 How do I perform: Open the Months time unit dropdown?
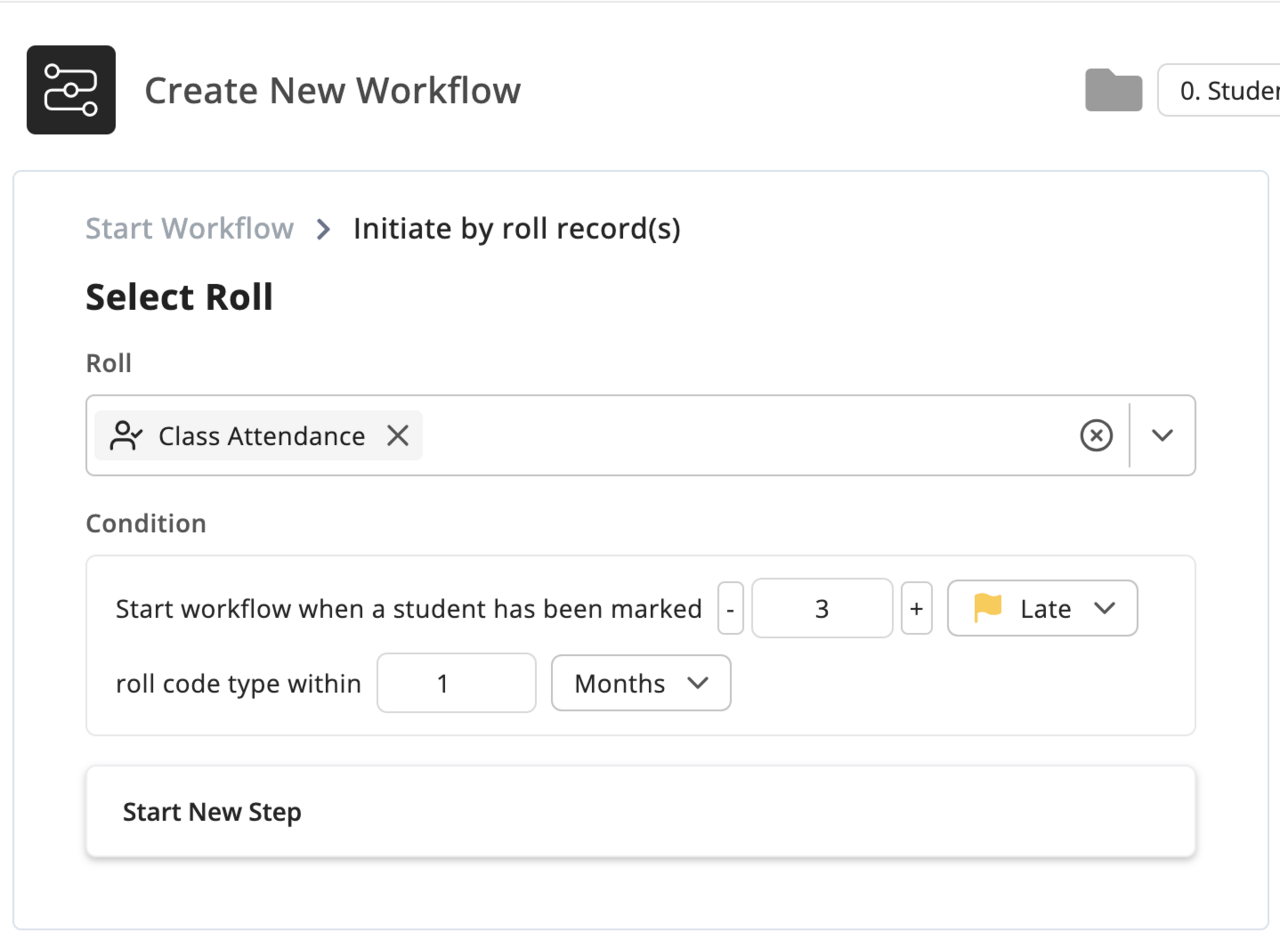641,683
